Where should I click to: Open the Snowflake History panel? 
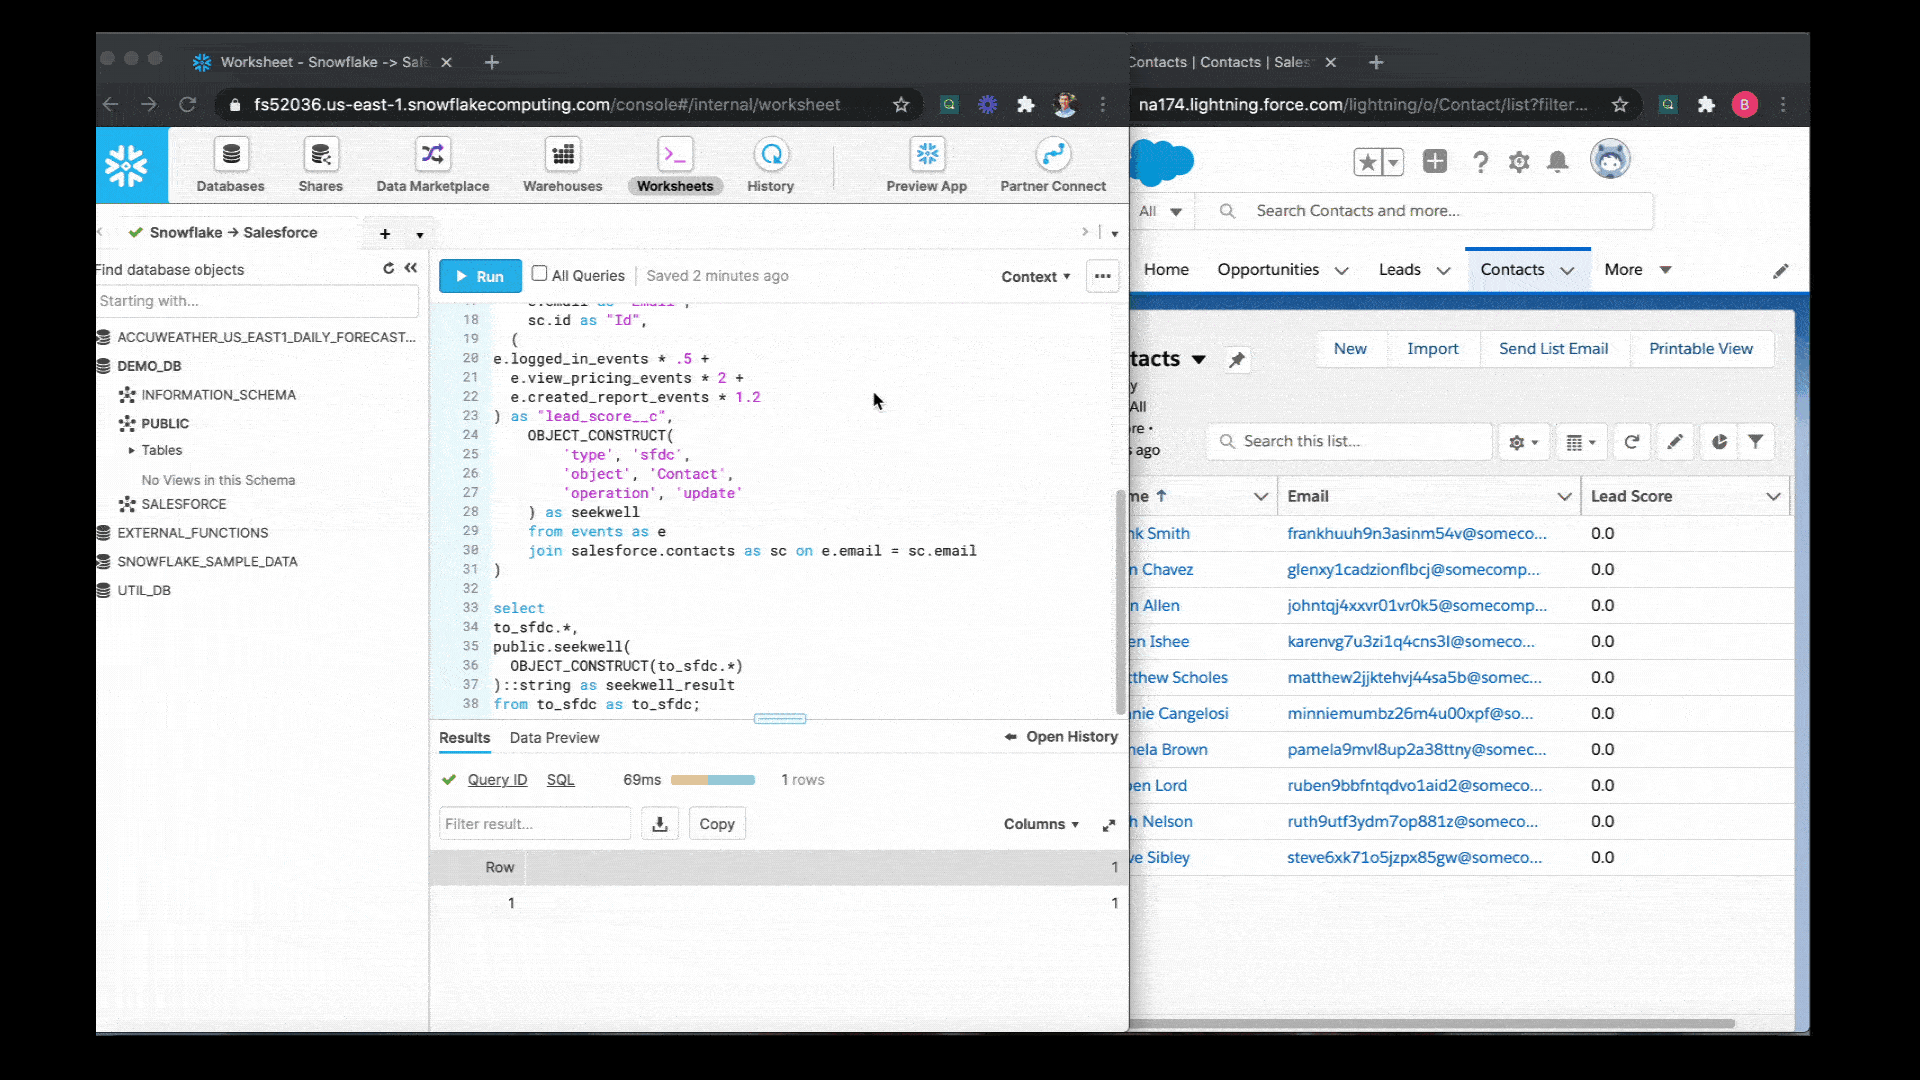coord(770,165)
